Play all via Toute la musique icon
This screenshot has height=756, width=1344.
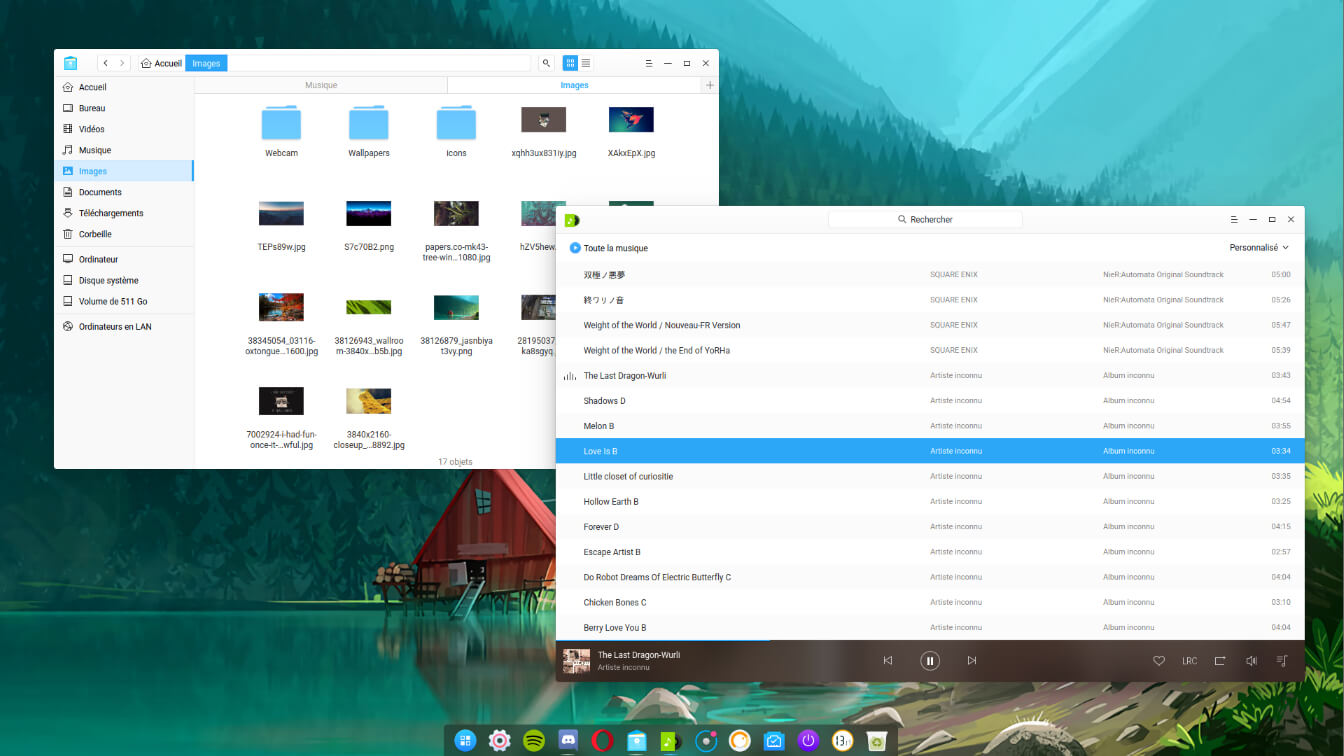(575, 248)
